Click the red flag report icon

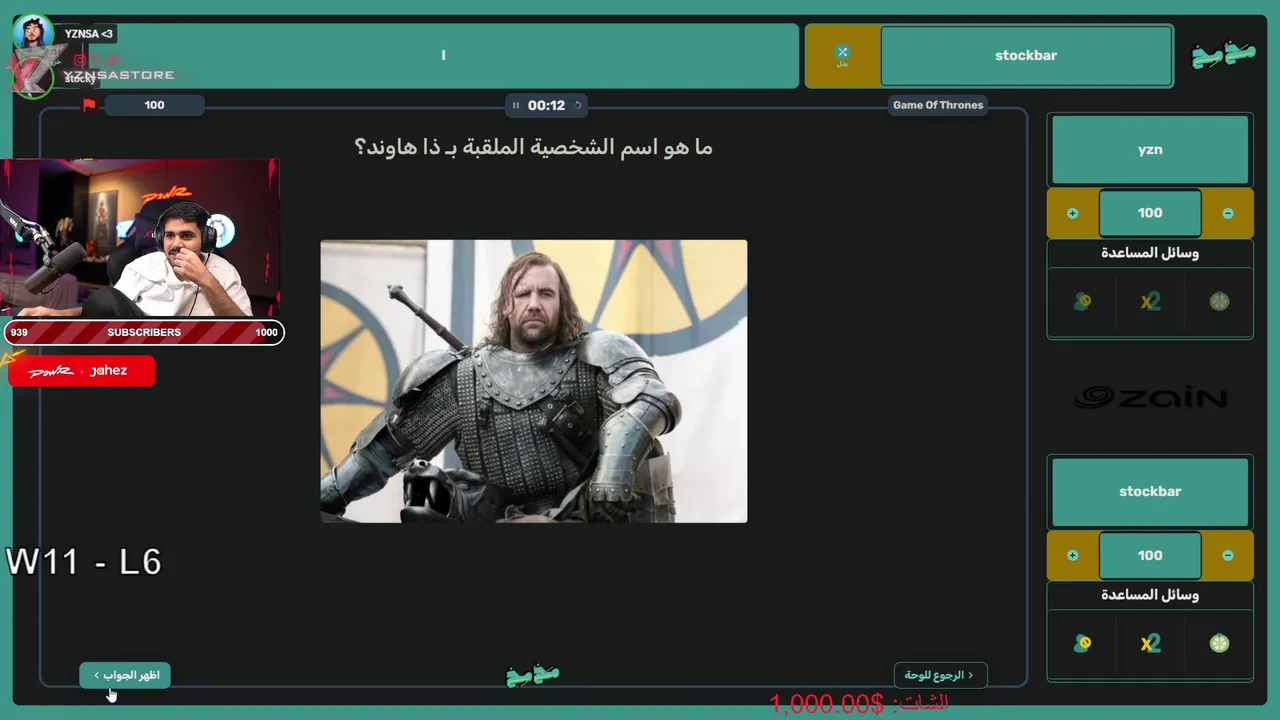(89, 105)
